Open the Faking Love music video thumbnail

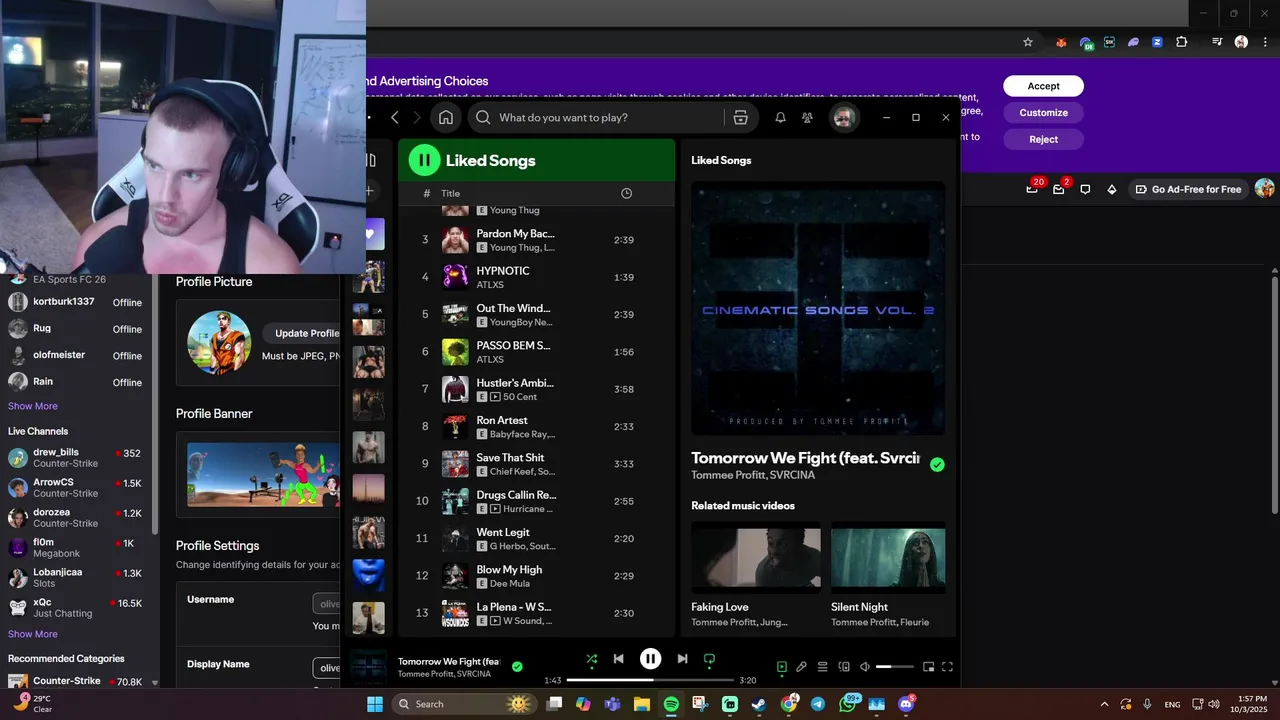[x=756, y=556]
